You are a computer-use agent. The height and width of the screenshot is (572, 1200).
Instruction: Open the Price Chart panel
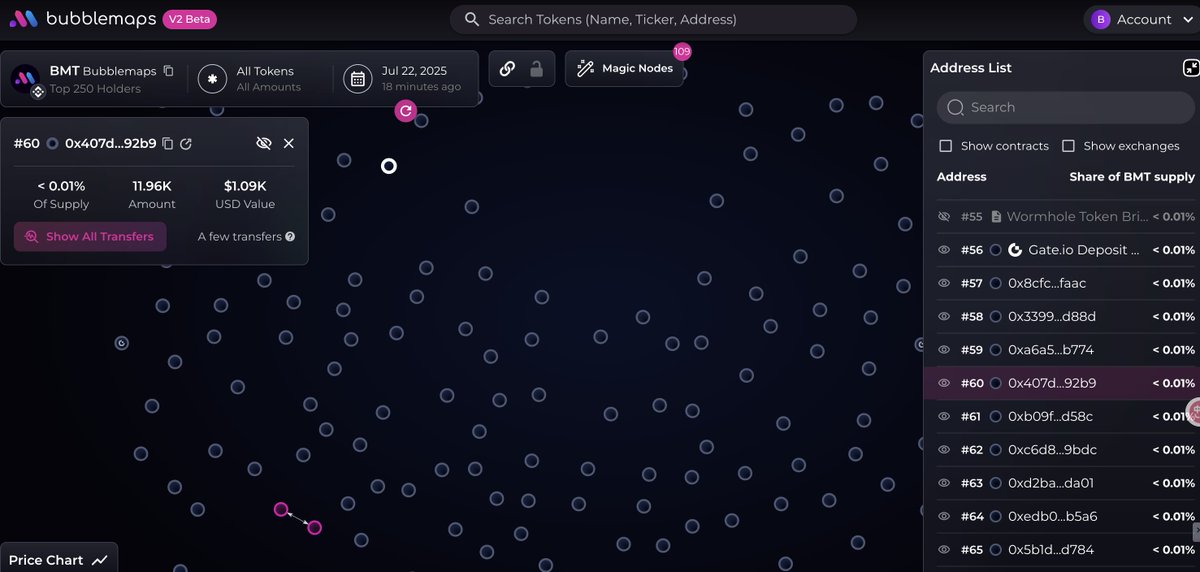coord(58,559)
